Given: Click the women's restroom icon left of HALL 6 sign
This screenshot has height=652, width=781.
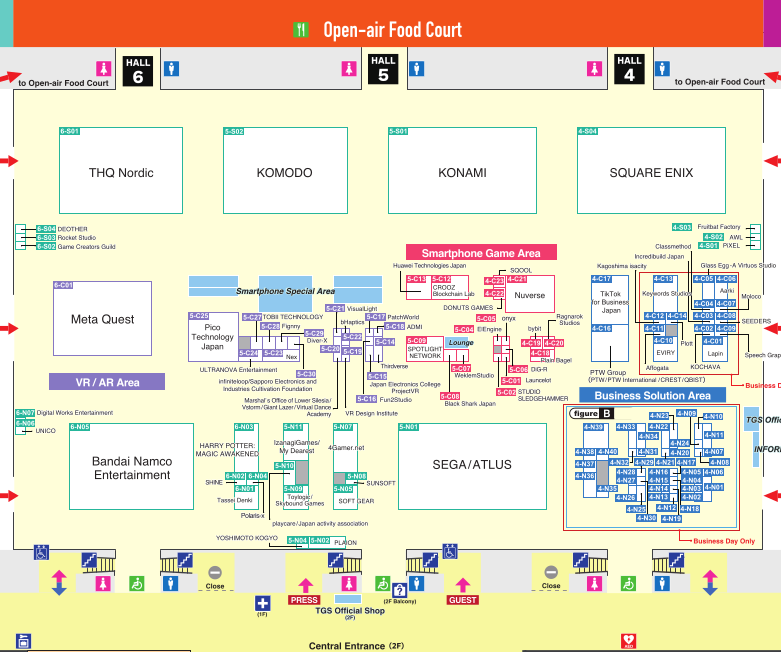Looking at the screenshot, I should [x=104, y=68].
